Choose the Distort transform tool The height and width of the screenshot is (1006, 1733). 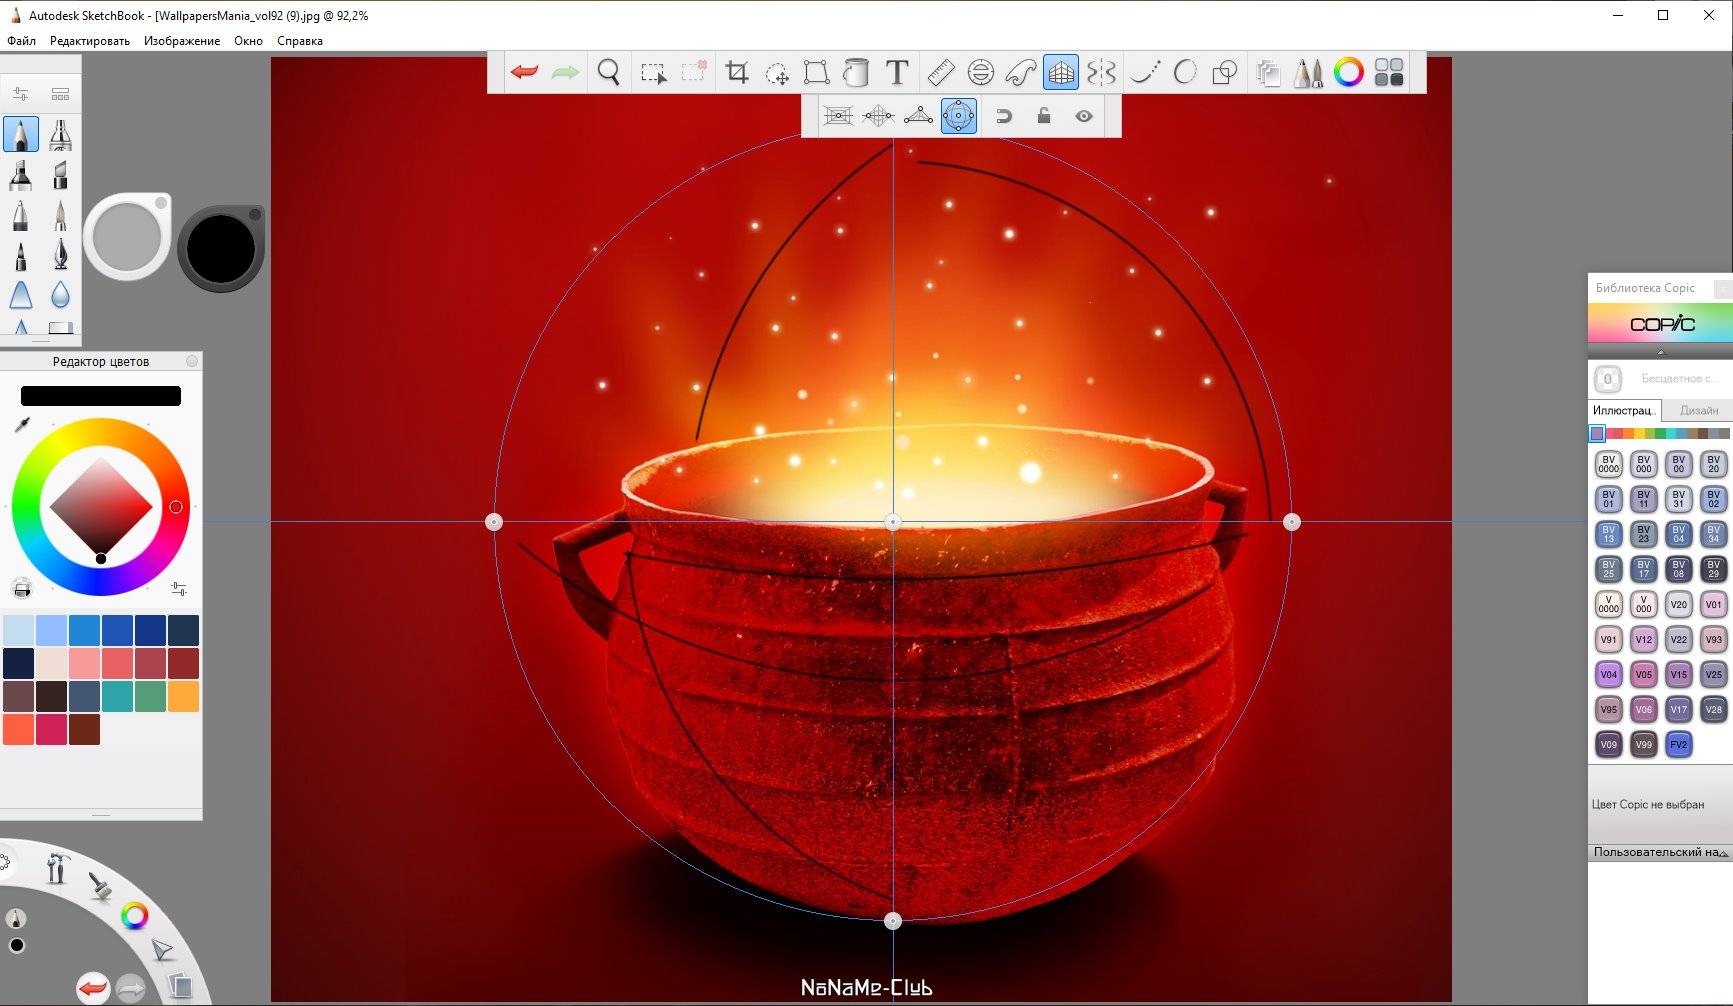(x=816, y=72)
